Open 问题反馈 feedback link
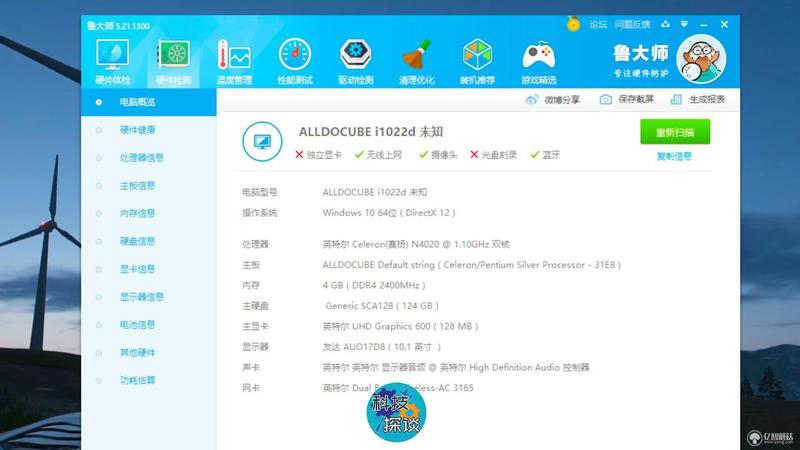Image resolution: width=800 pixels, height=450 pixels. [632, 24]
